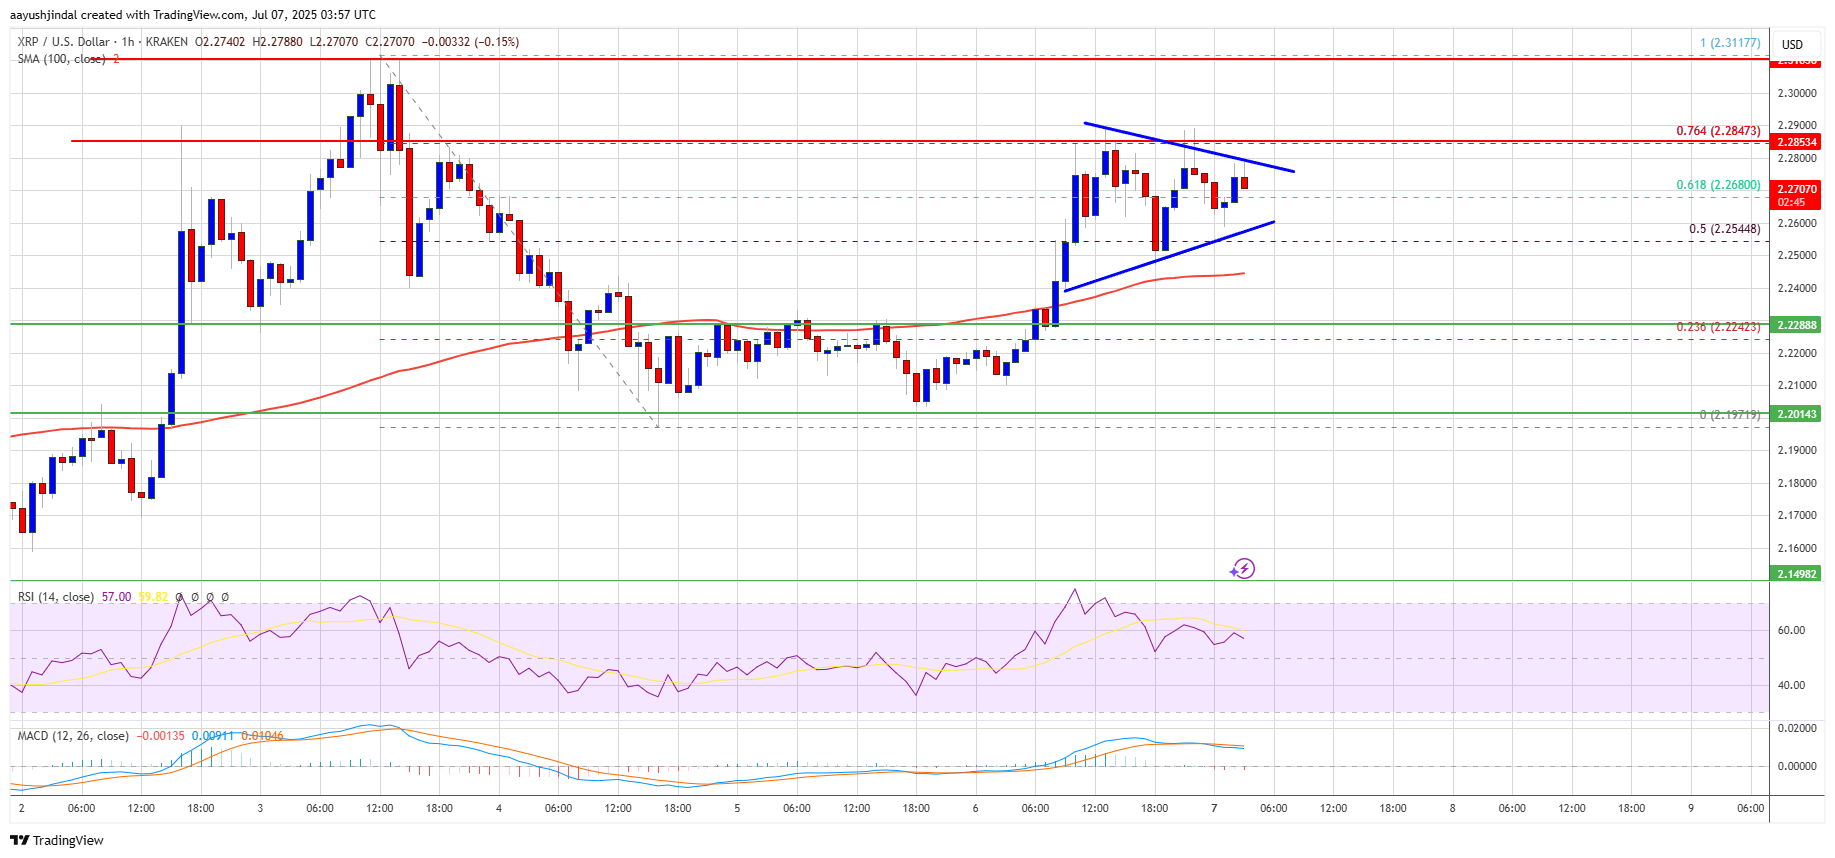1835x858 pixels.
Task: Click the 0.5 (2.25448) Fibonacci level label
Action: [1724, 229]
